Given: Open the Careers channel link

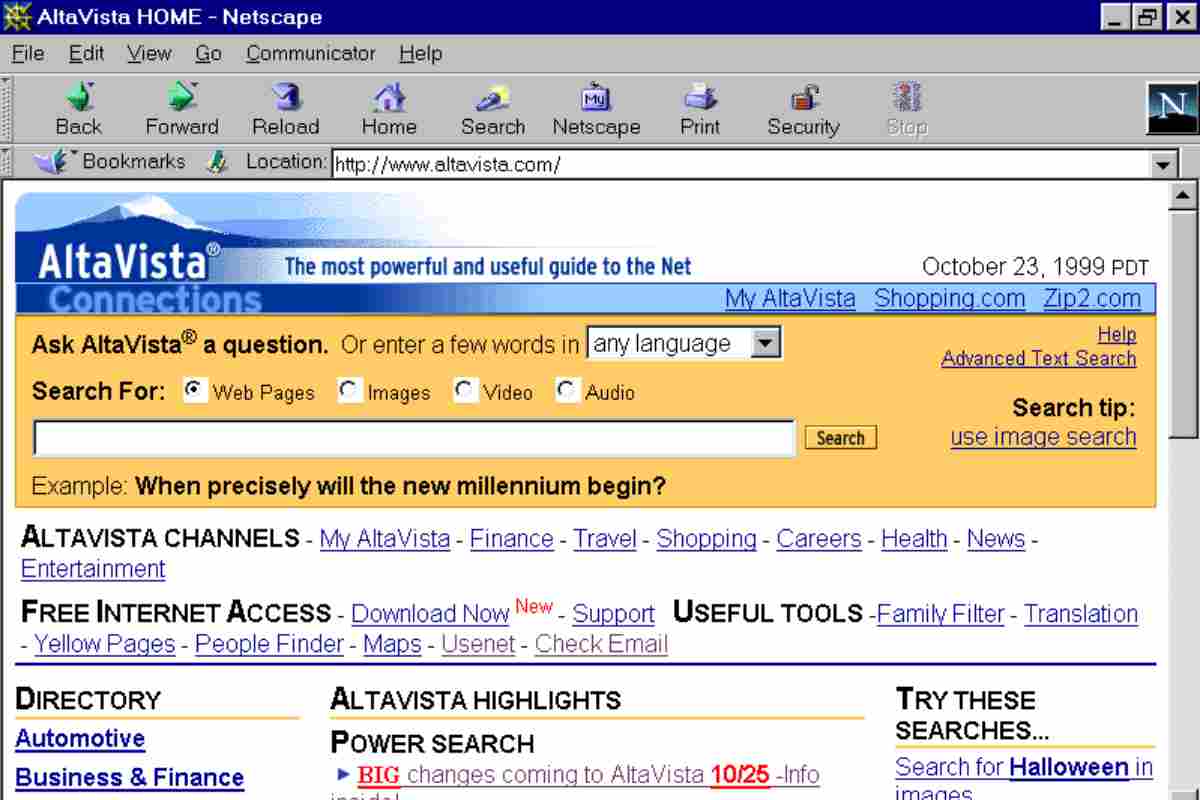Looking at the screenshot, I should 818,538.
